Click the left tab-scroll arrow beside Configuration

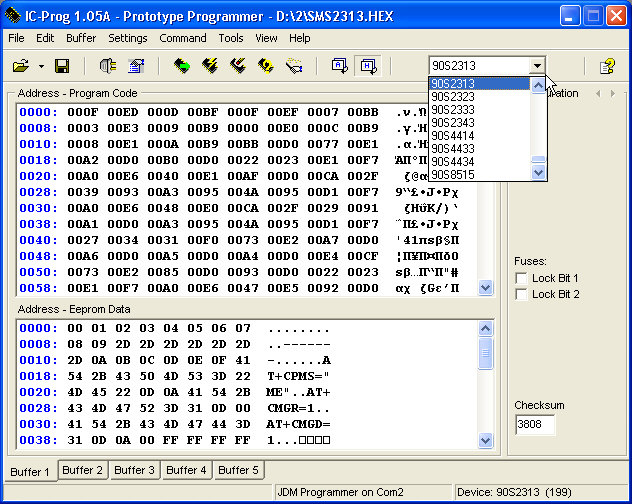pyautogui.click(x=598, y=94)
